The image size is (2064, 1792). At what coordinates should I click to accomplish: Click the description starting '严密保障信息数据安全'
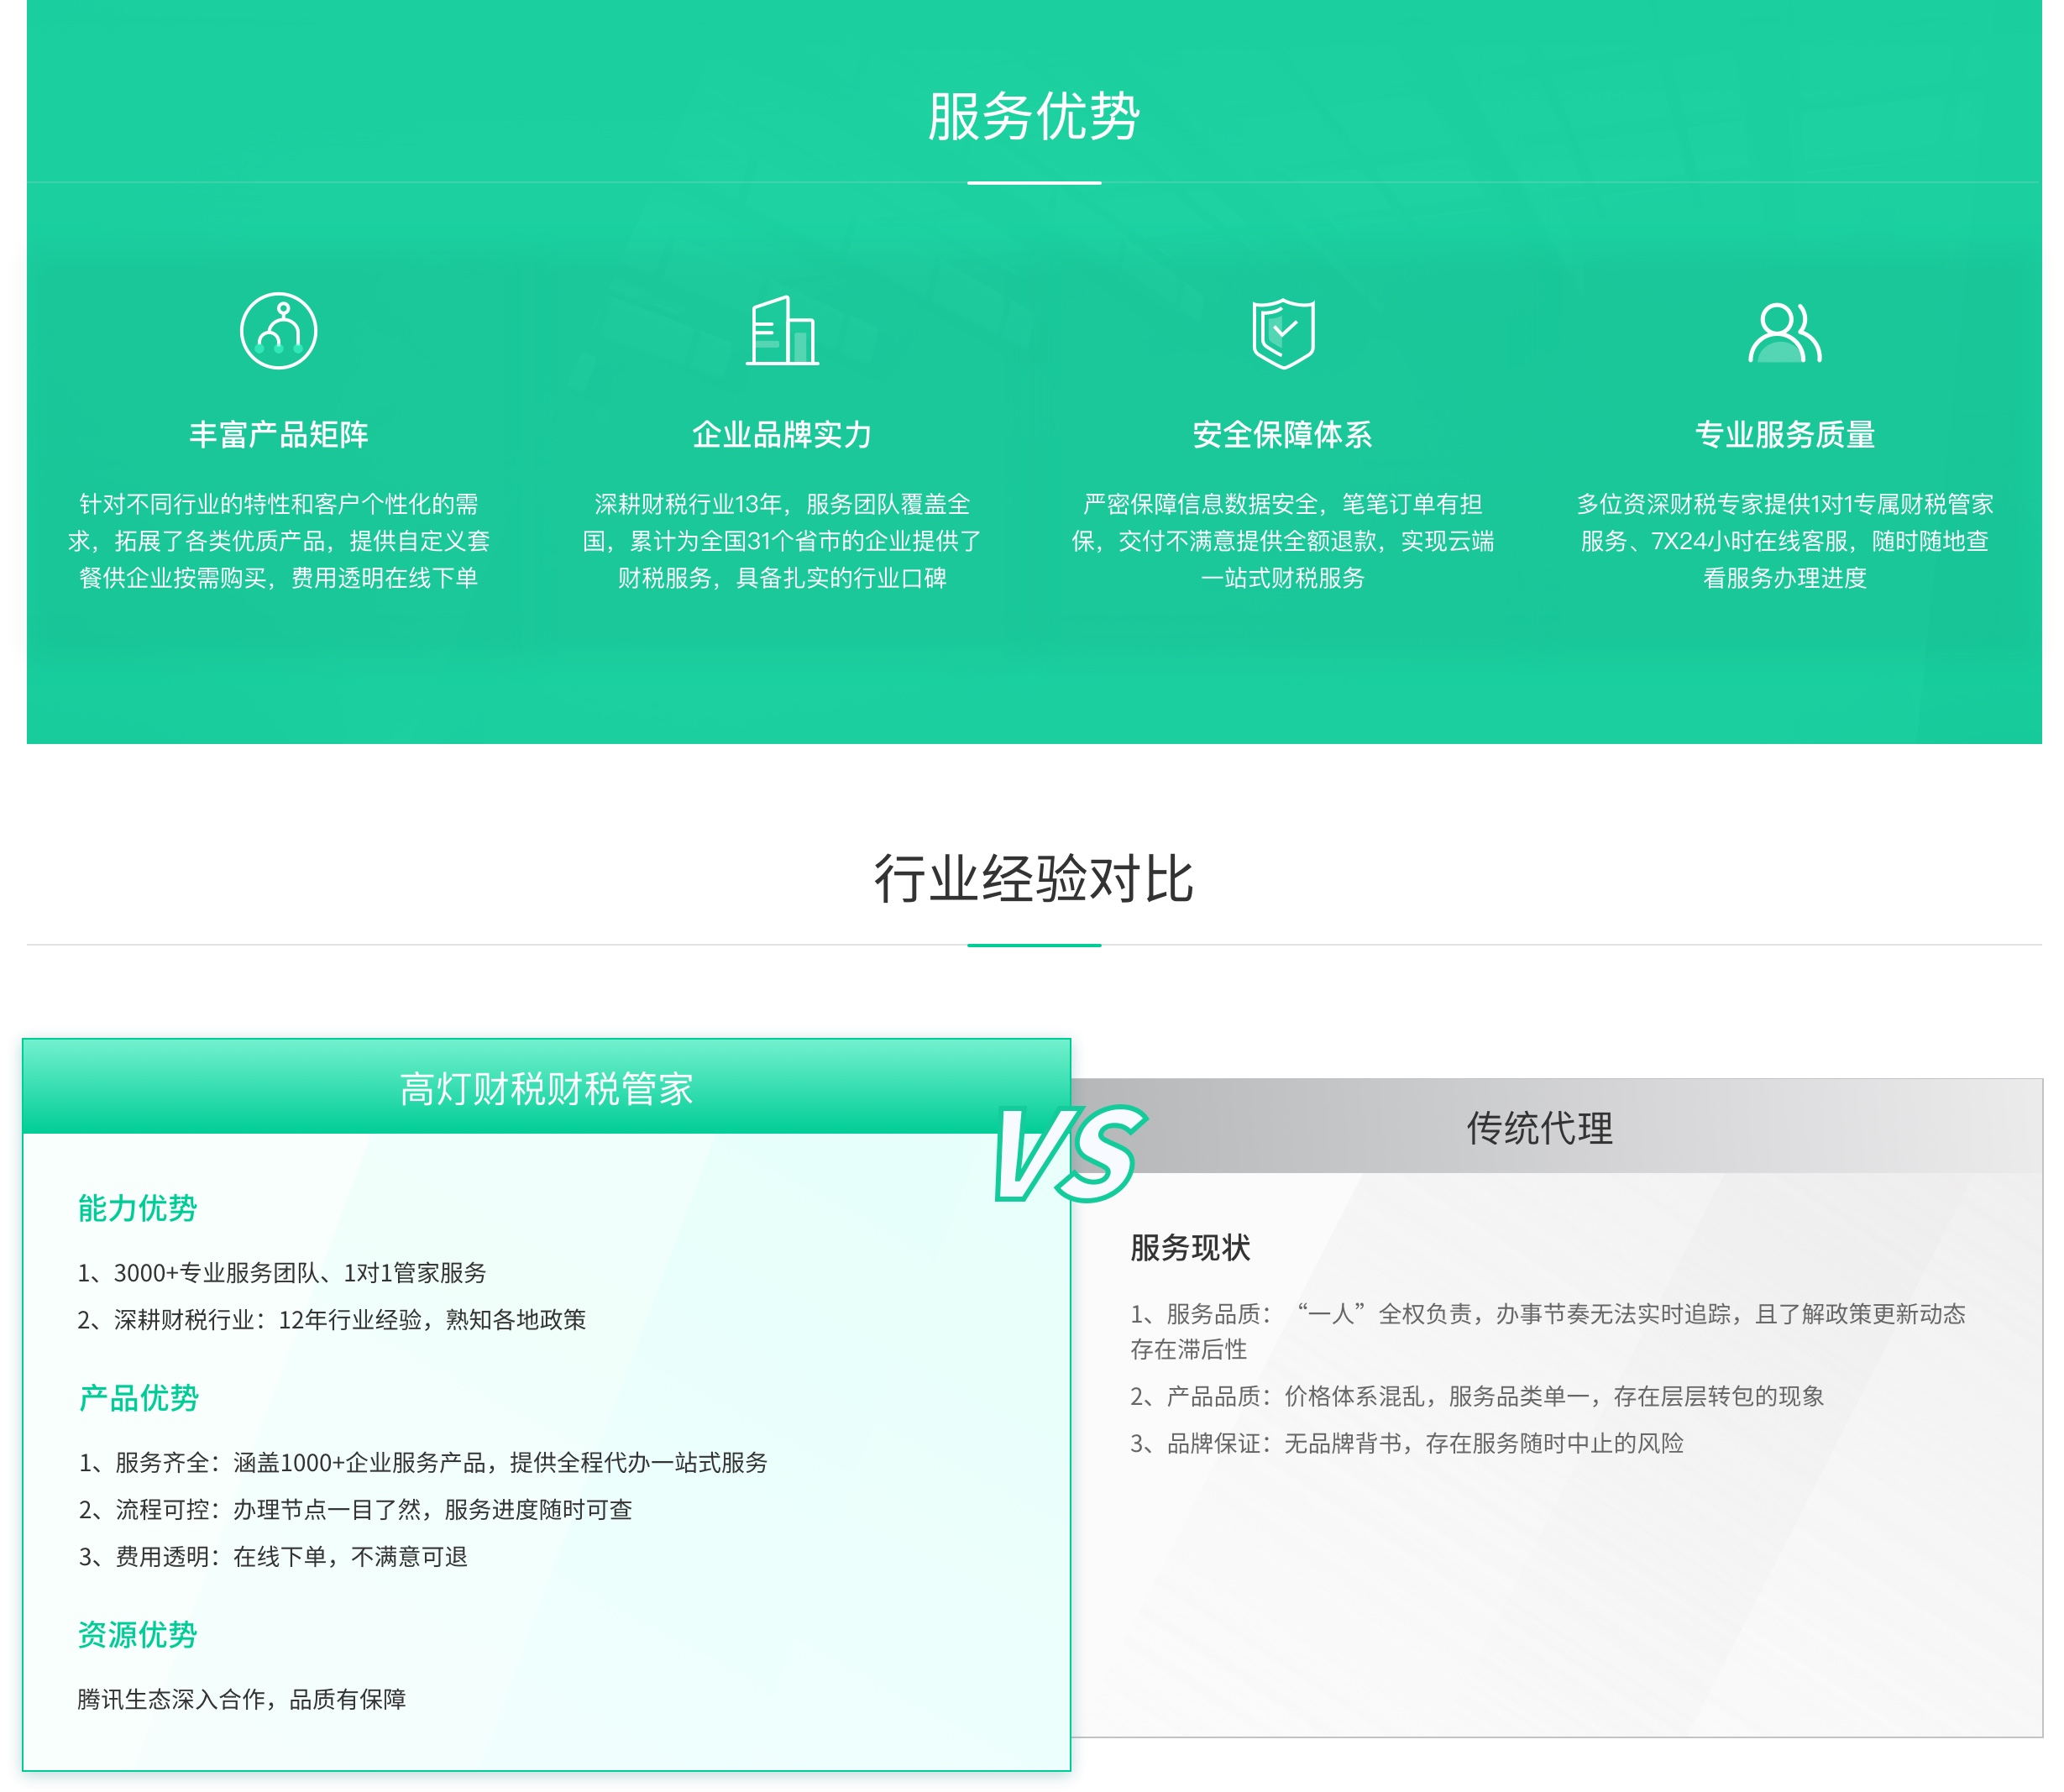pos(1283,541)
